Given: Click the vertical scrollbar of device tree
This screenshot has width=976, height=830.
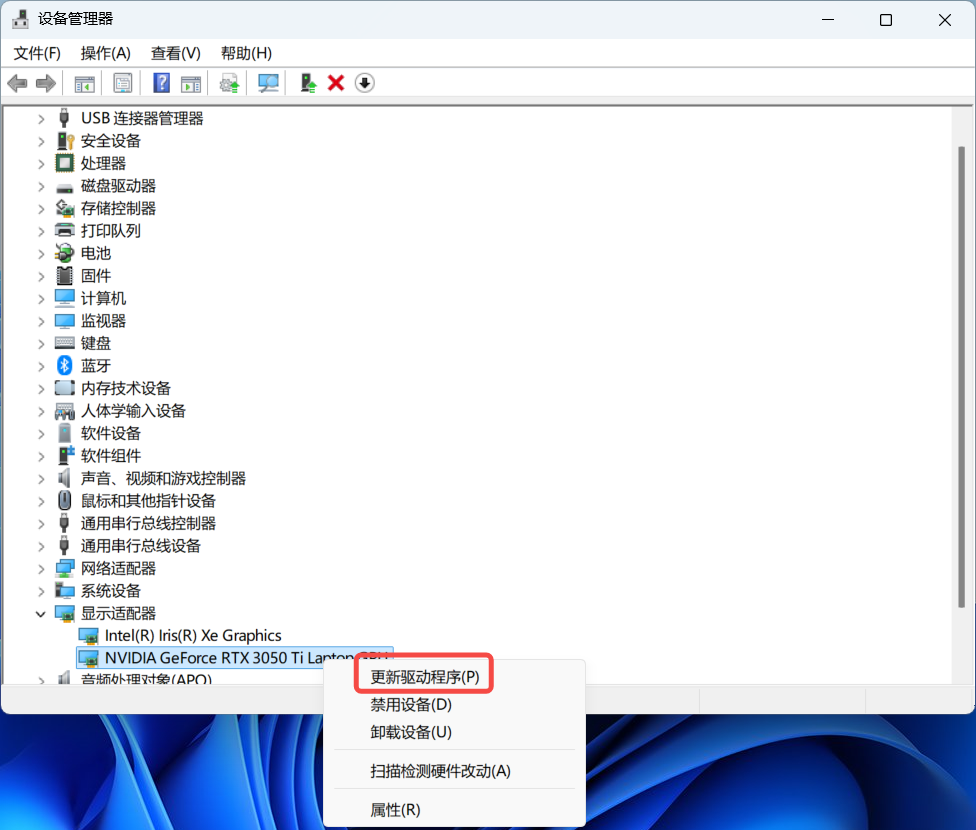Looking at the screenshot, I should pyautogui.click(x=961, y=400).
